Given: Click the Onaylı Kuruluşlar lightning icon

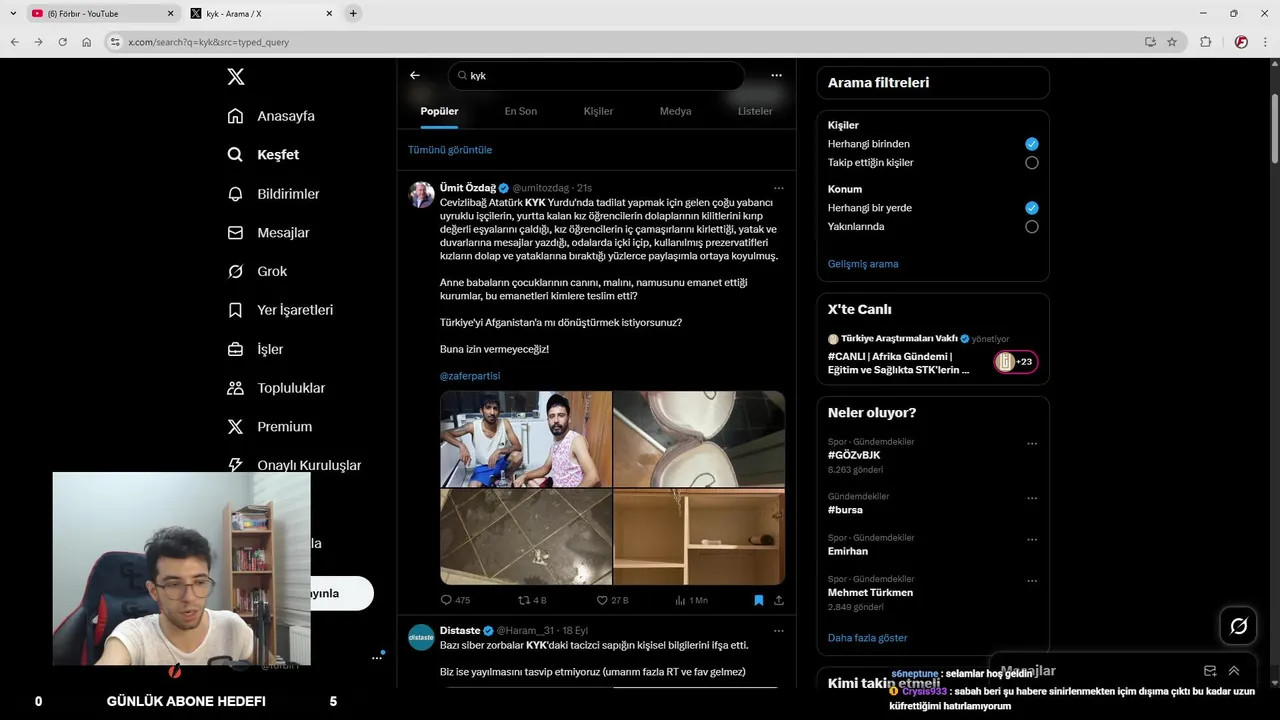Looking at the screenshot, I should (235, 465).
